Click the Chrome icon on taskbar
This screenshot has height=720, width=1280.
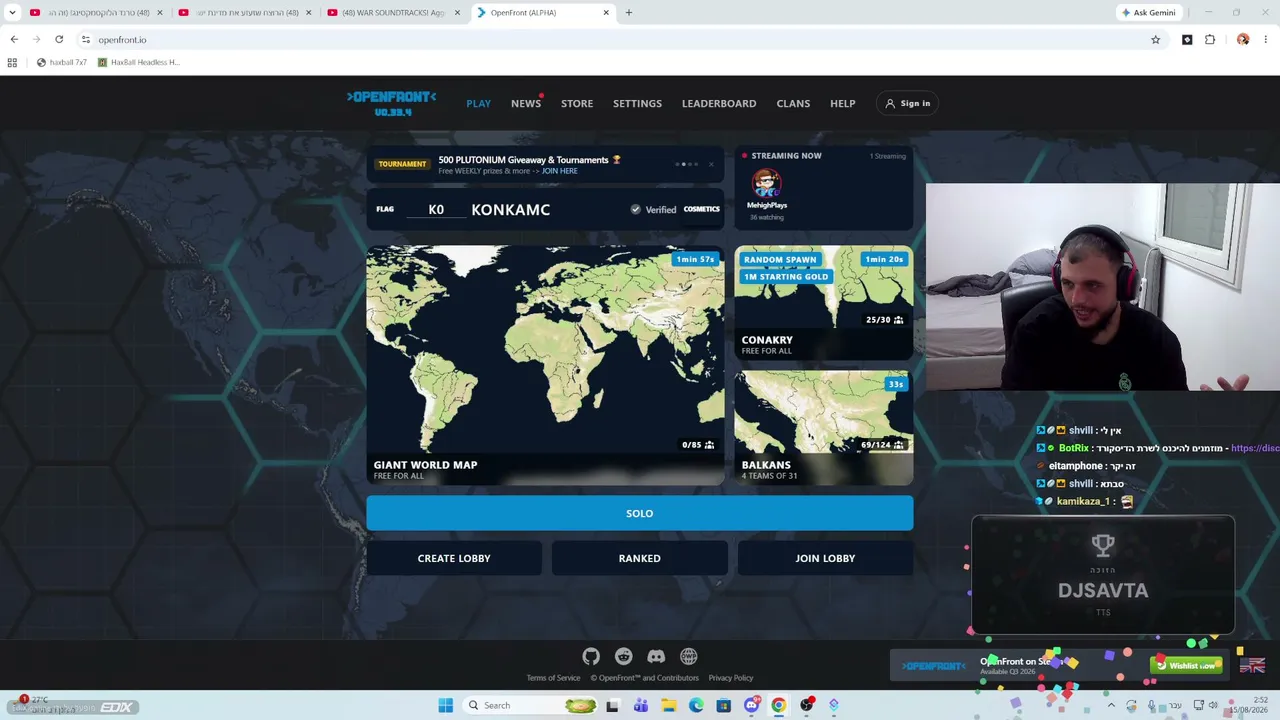click(778, 705)
